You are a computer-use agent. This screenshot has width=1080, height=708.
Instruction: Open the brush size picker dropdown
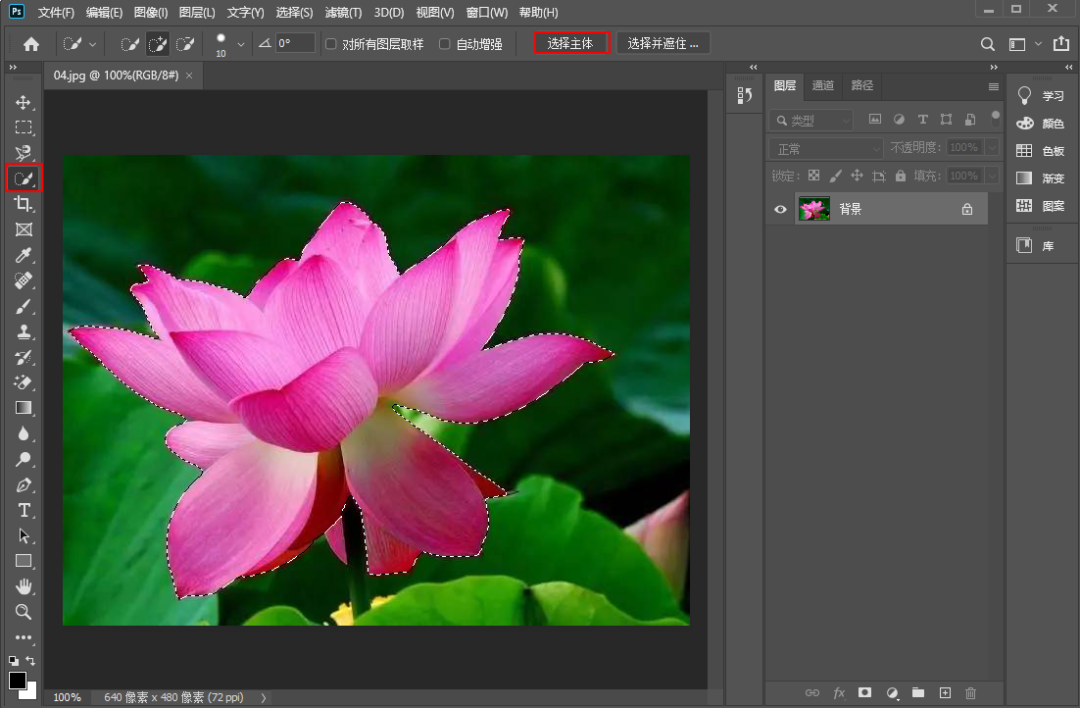click(240, 44)
